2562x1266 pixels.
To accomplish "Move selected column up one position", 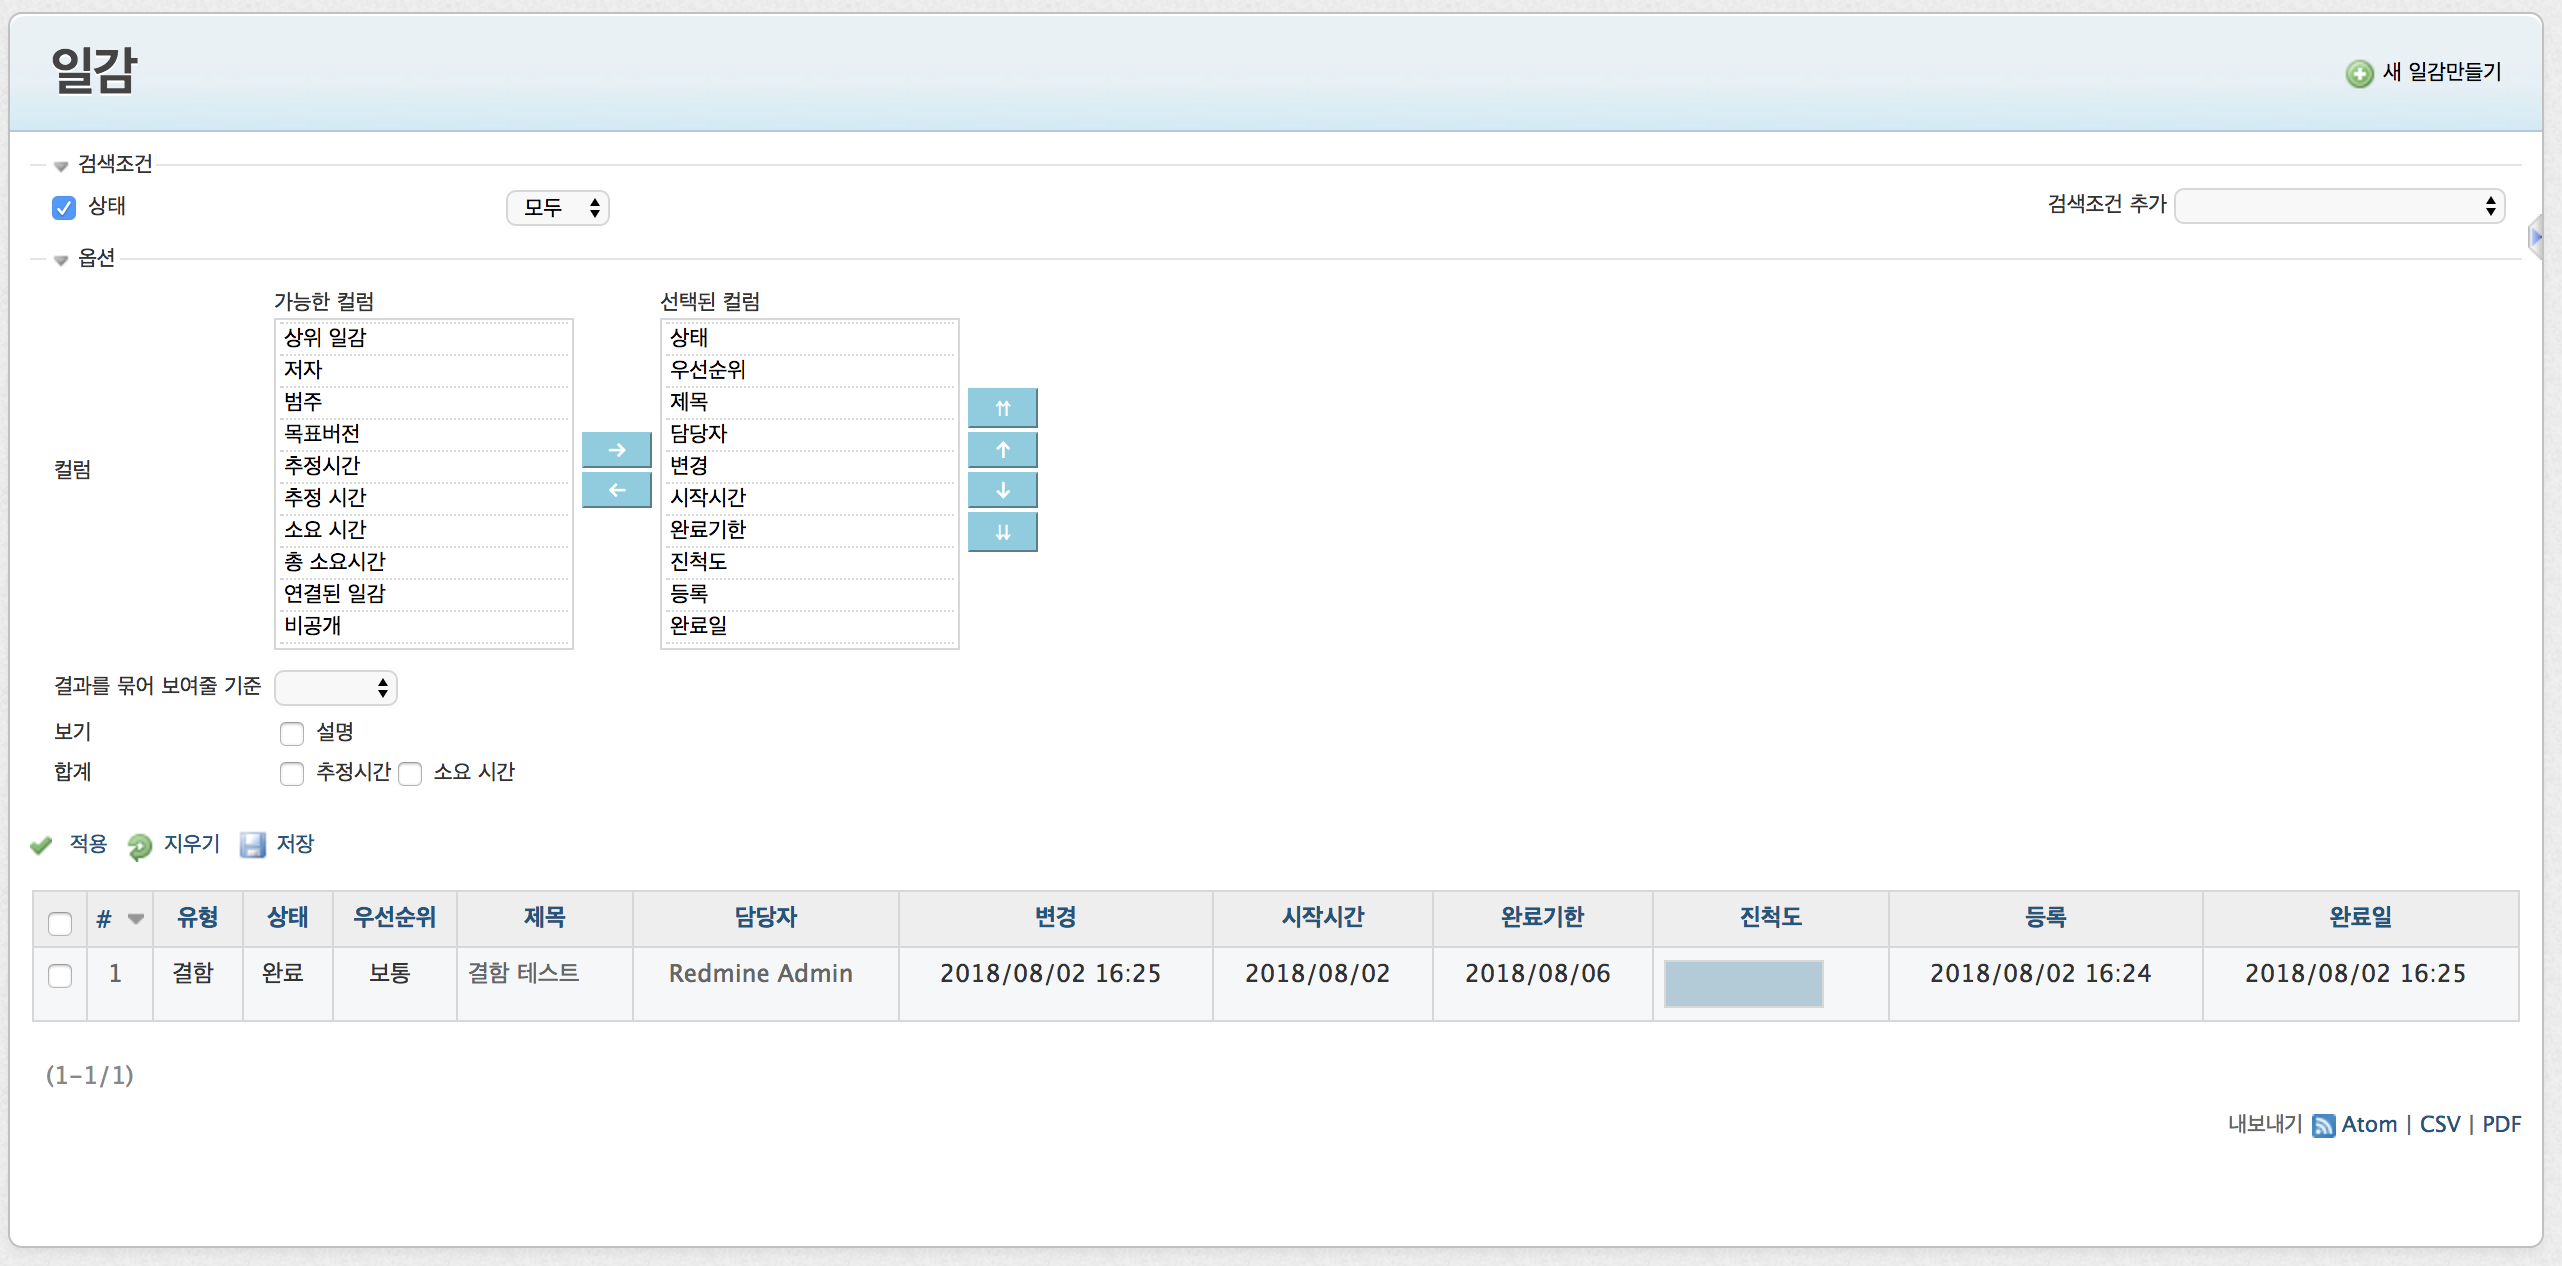I will (1002, 450).
